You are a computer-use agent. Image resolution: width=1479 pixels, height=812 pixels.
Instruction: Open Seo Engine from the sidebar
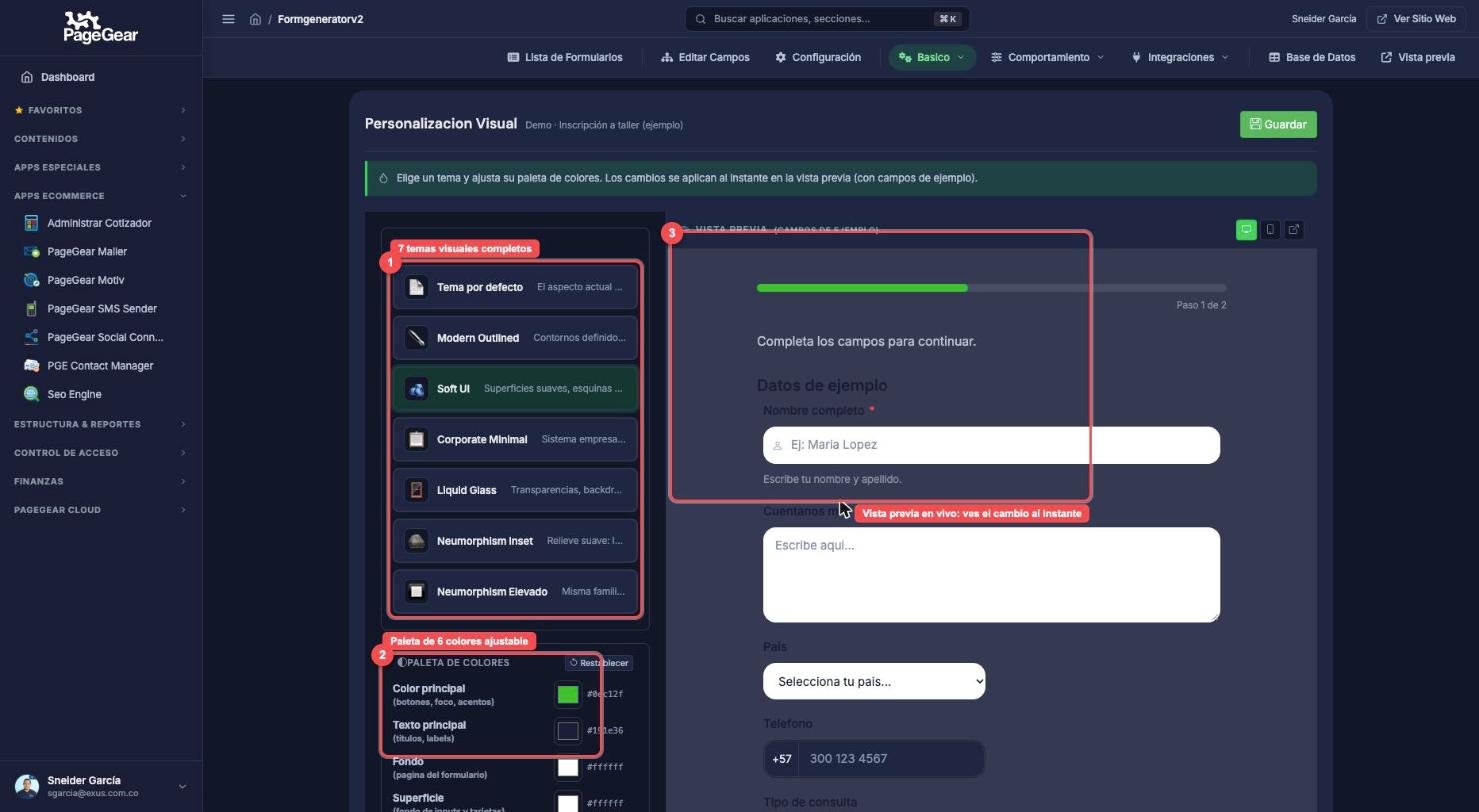[x=74, y=394]
